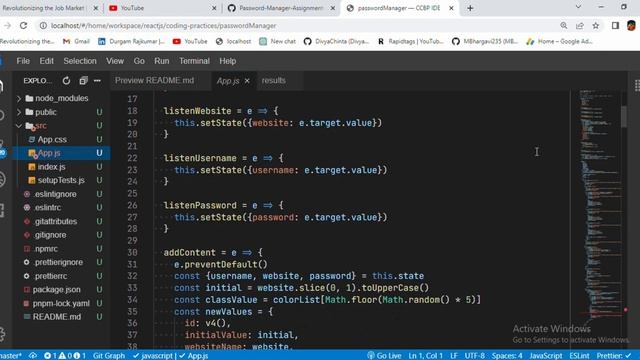The width and height of the screenshot is (640, 360).
Task: Open .eslintrc file
Action: tap(47, 208)
